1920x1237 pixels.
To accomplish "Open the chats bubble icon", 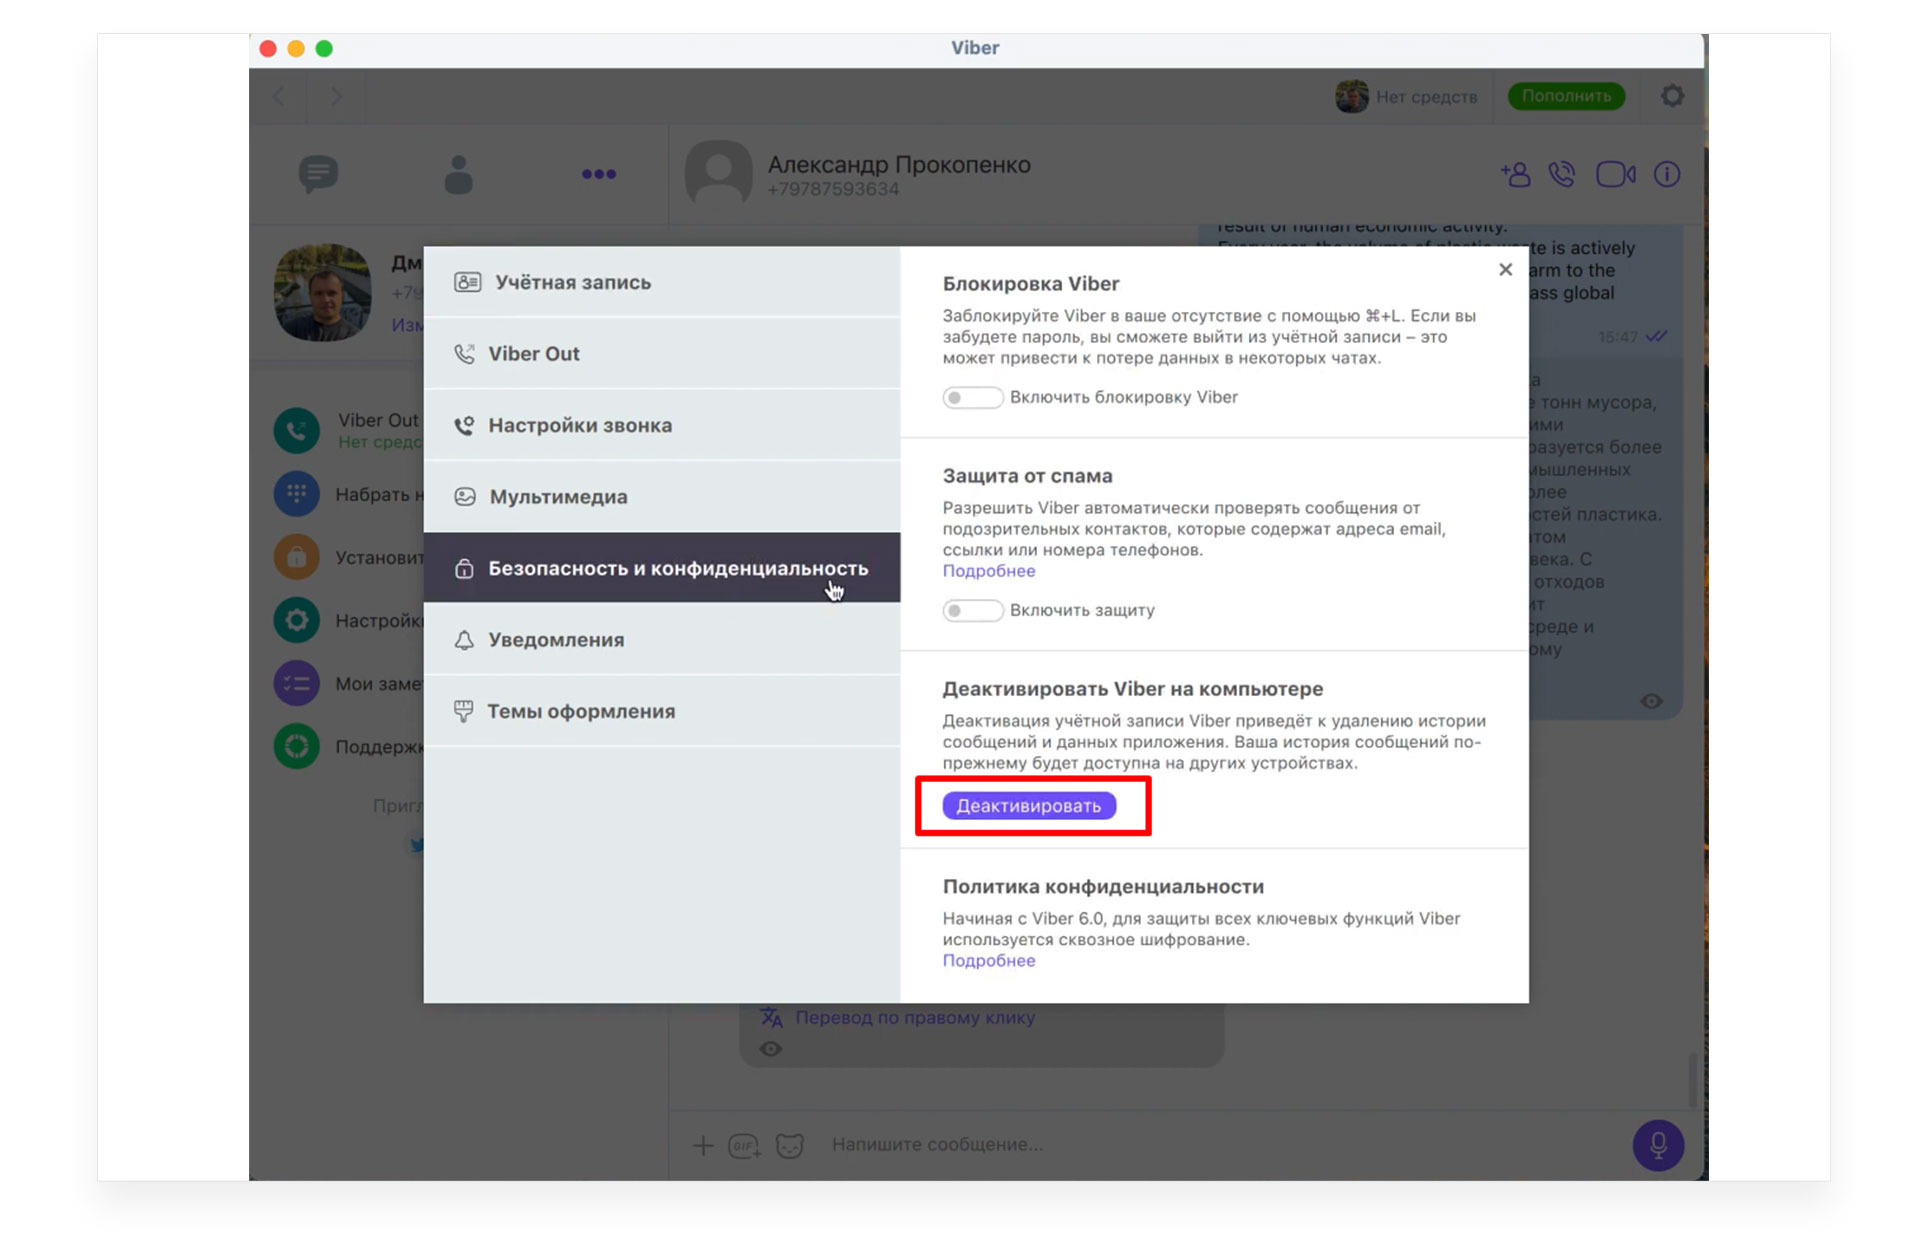I will 318,175.
